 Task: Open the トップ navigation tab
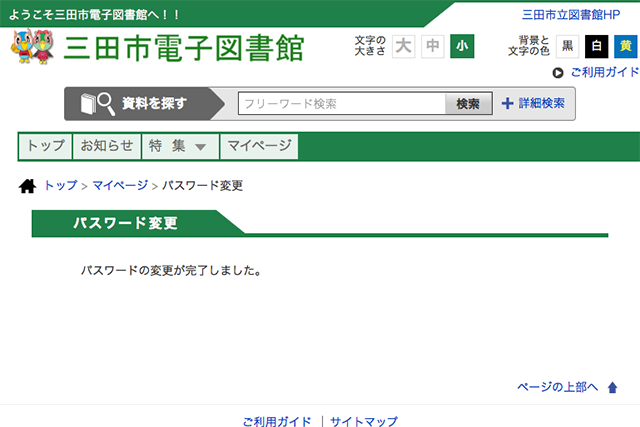tap(45, 146)
